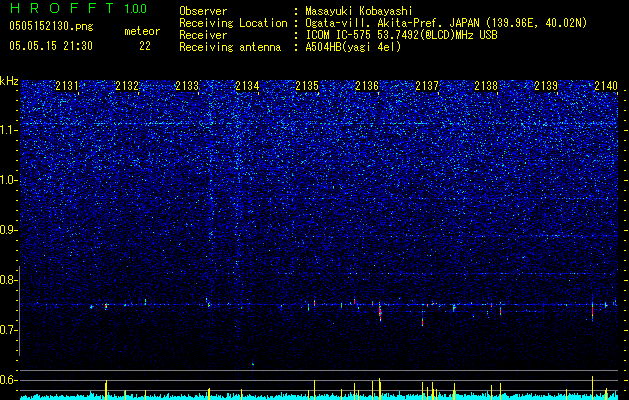This screenshot has width=629, height=400.
Task: Click the 0.8 frequency axis label
Action: (9, 280)
